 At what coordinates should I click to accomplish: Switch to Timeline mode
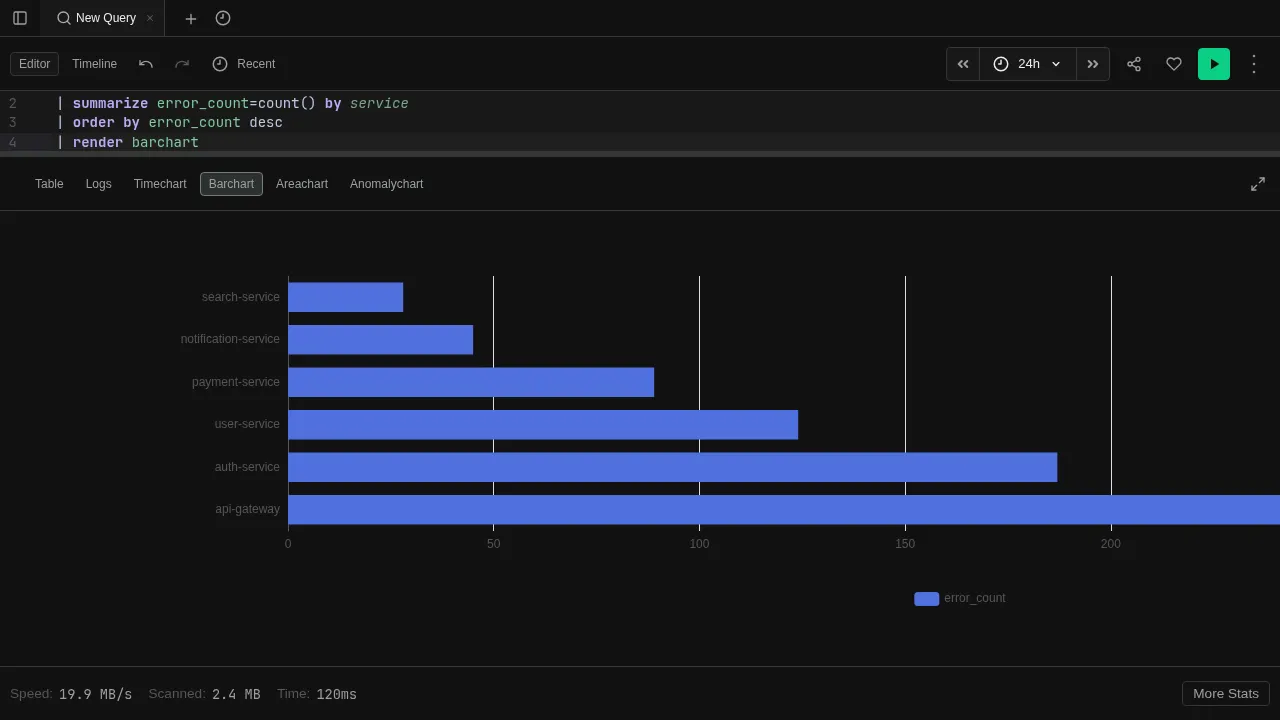click(94, 63)
